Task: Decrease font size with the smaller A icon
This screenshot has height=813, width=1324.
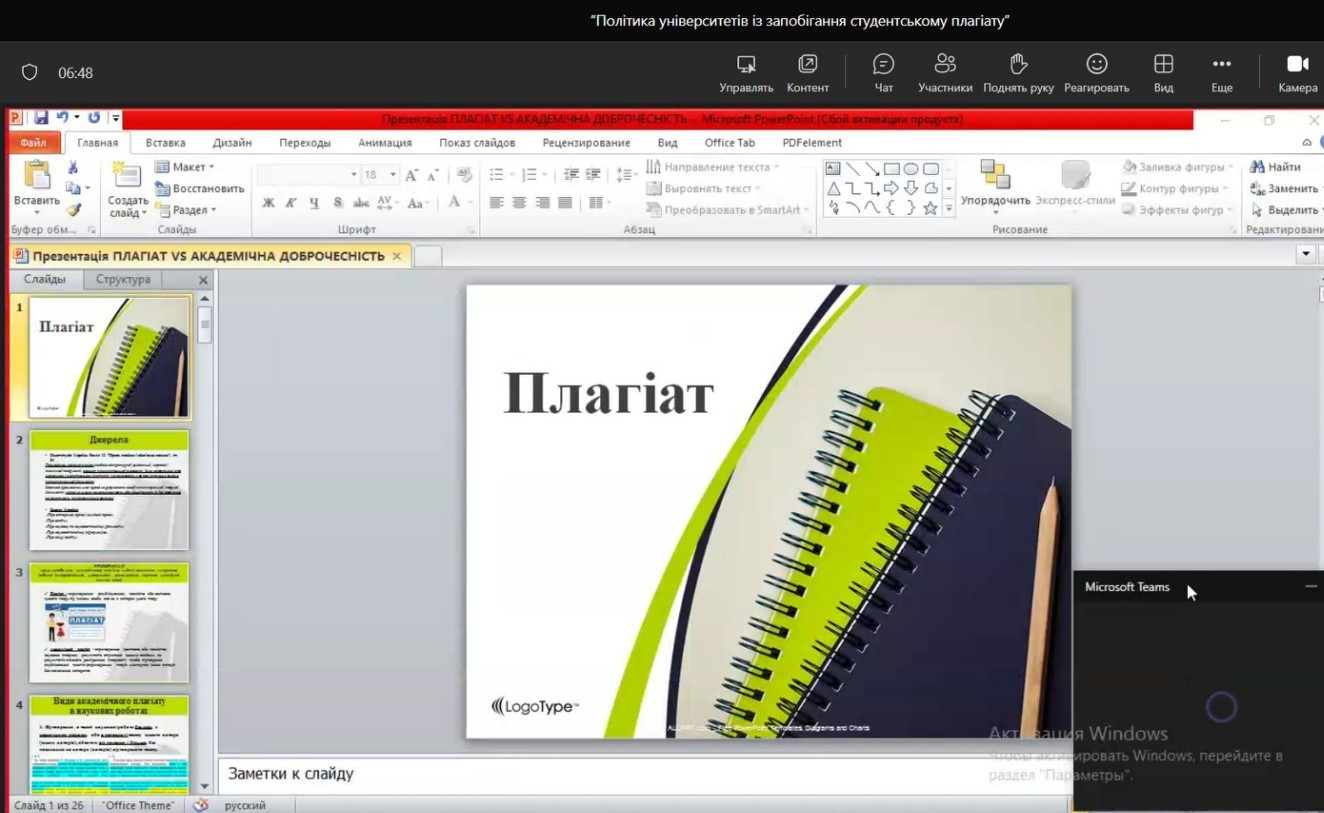Action: click(x=433, y=175)
